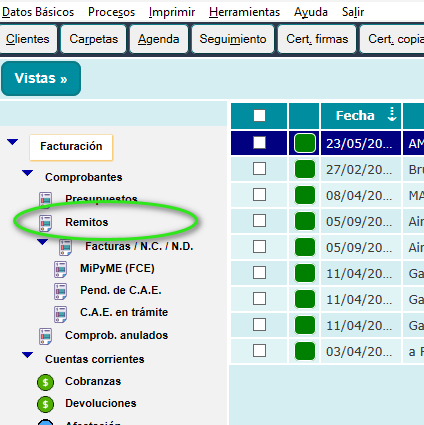Click the Presupuestos document icon
The height and width of the screenshot is (425, 424).
46,199
